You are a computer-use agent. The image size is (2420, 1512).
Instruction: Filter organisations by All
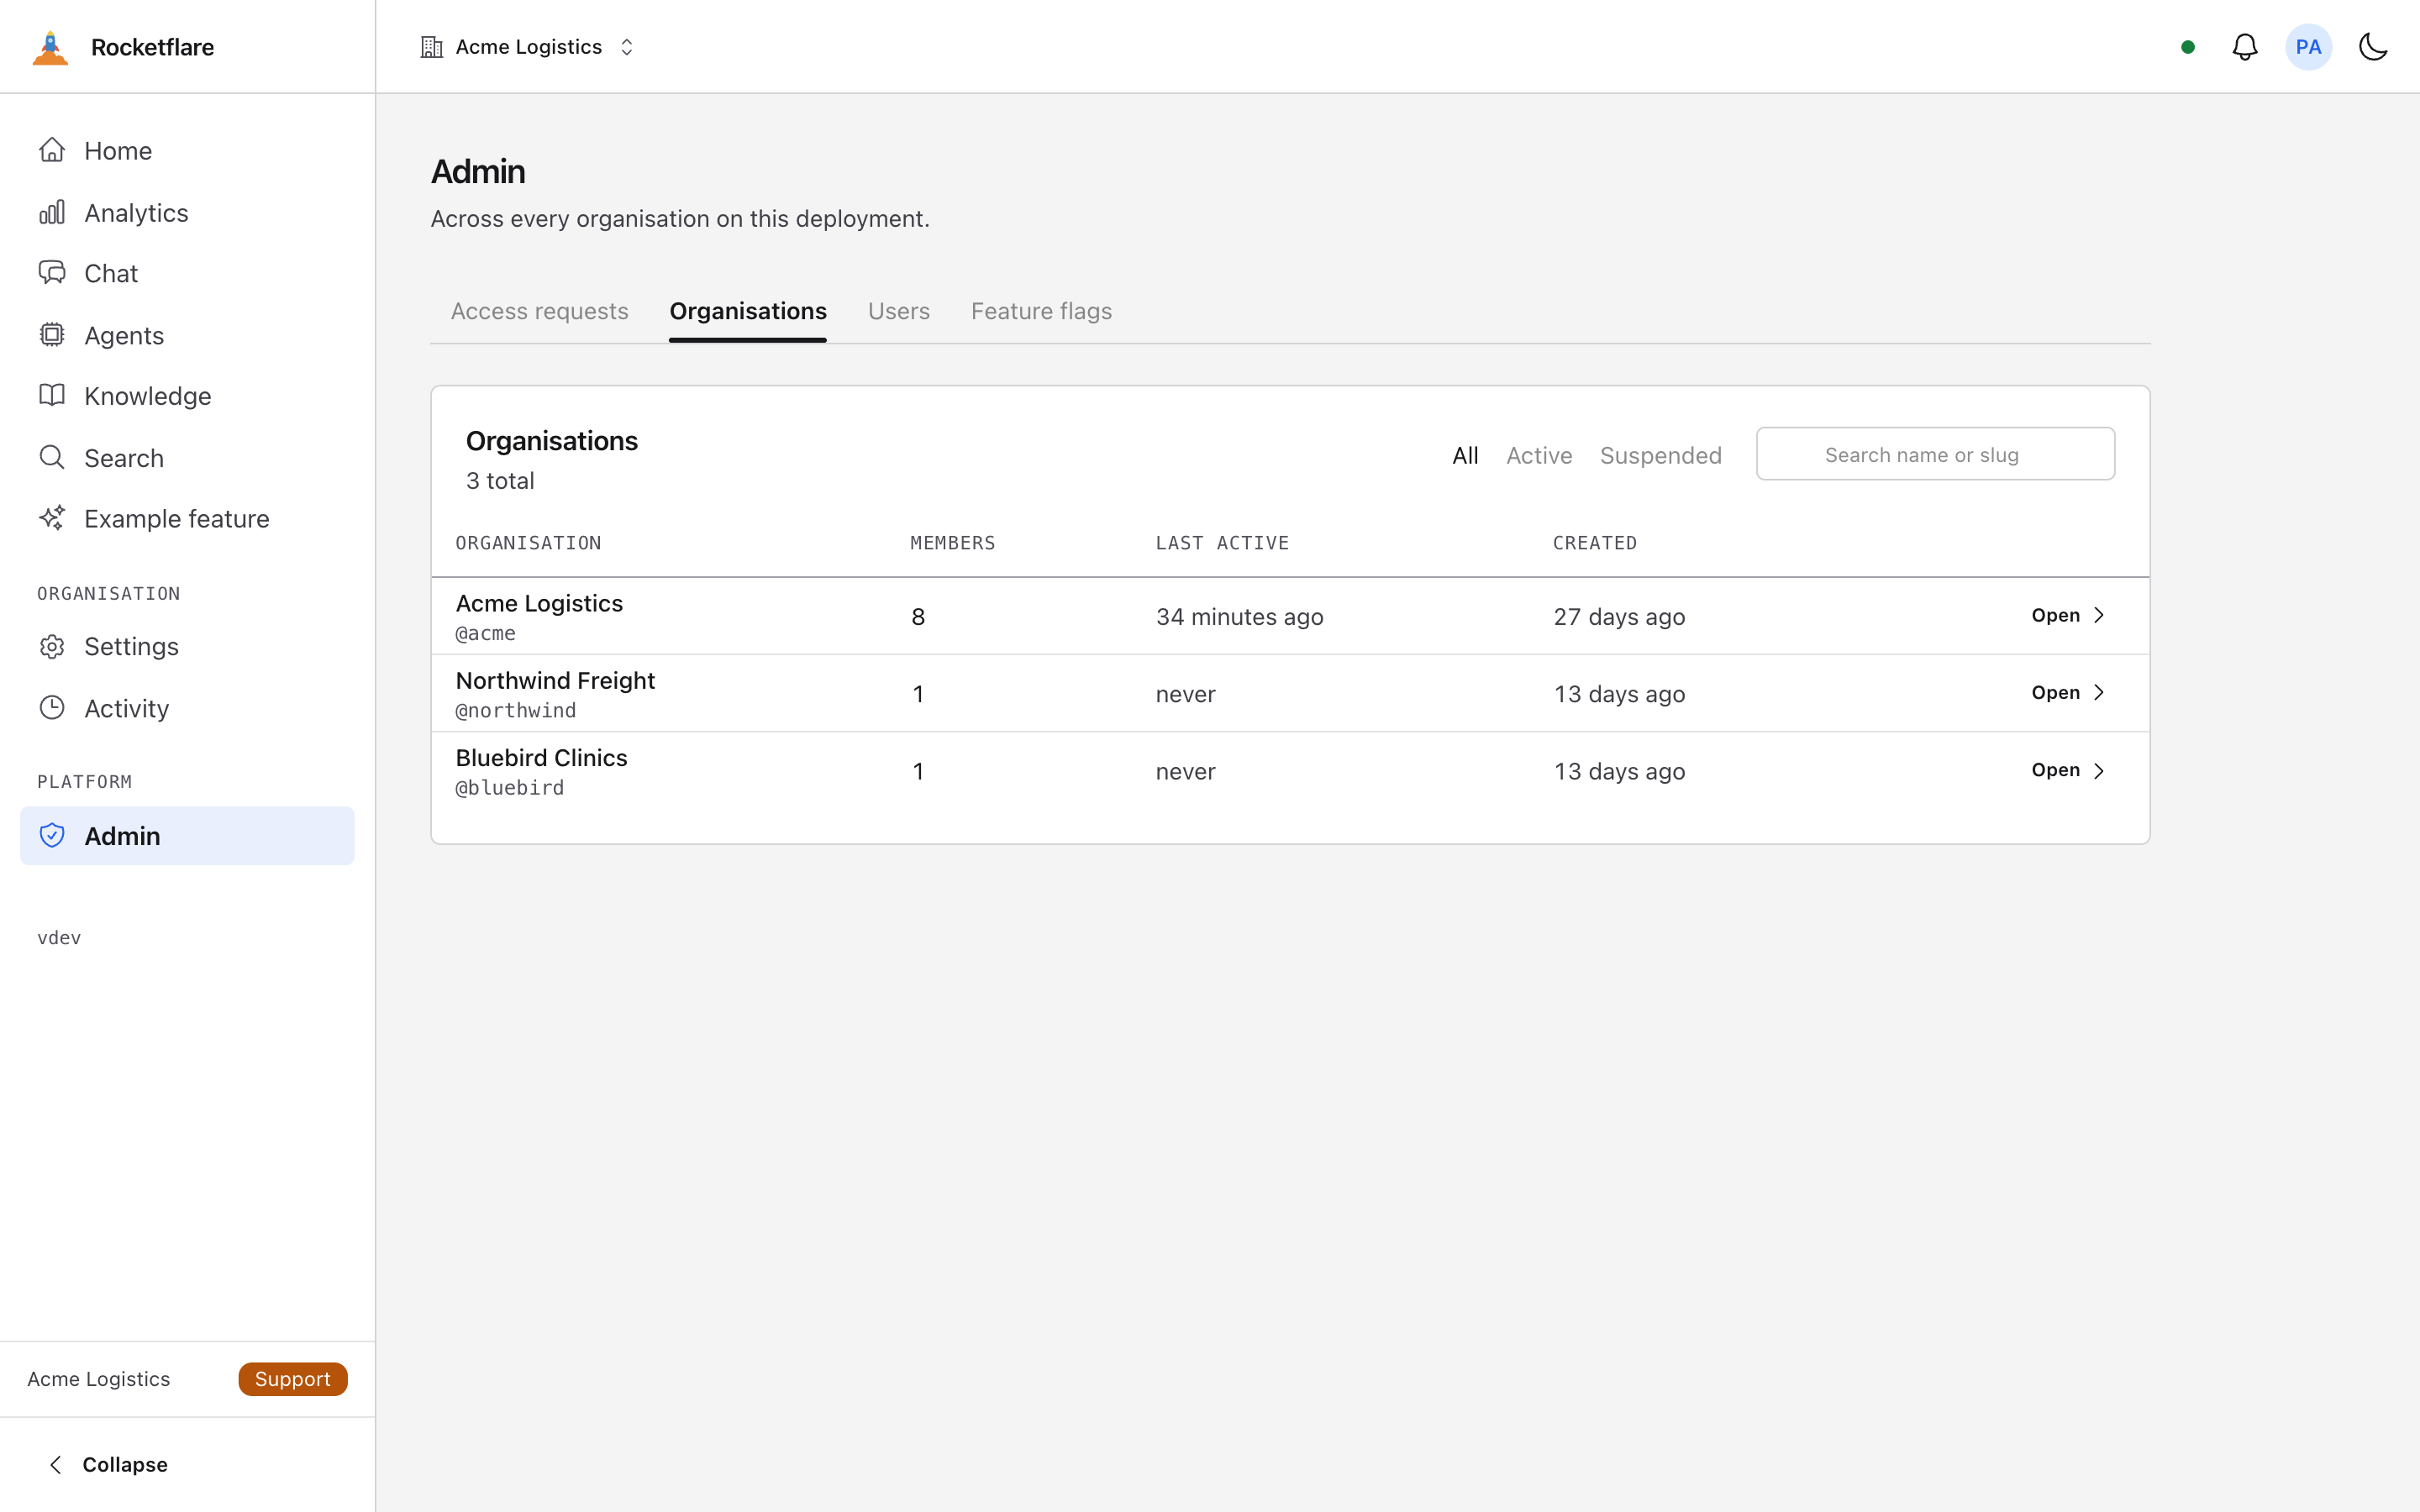click(1465, 456)
